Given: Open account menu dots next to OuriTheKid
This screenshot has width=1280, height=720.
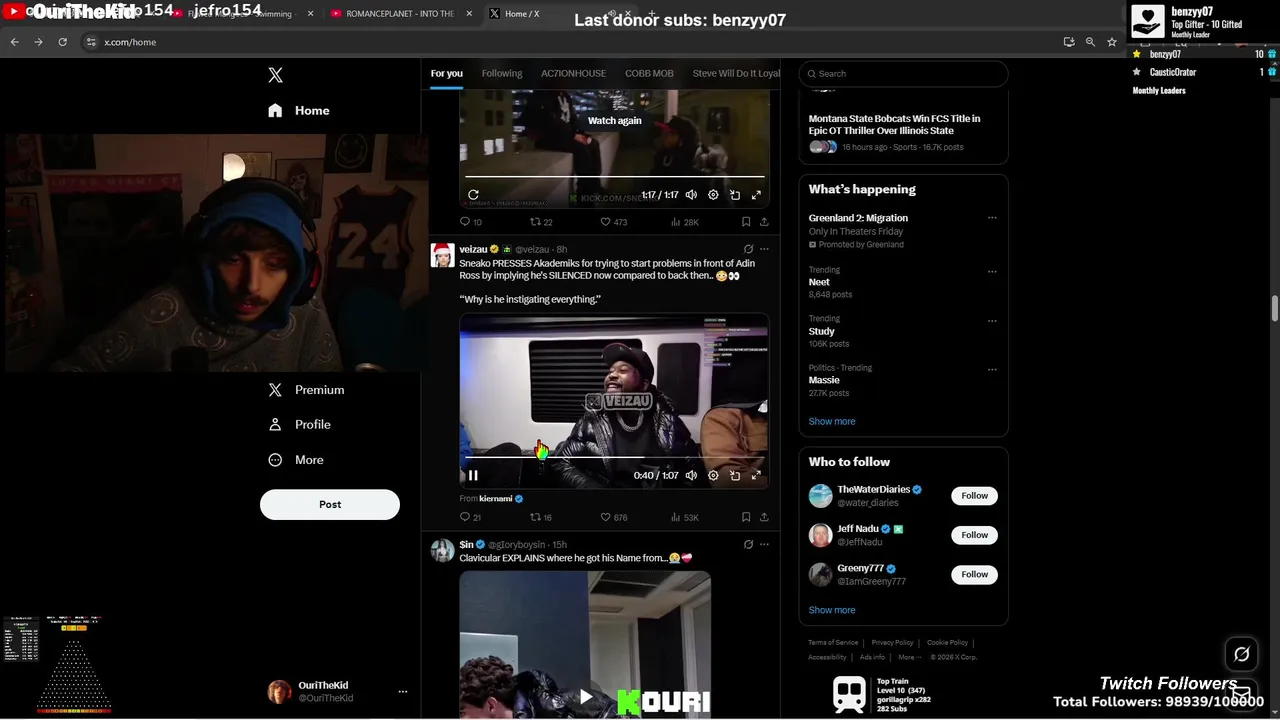Looking at the screenshot, I should tap(403, 691).
